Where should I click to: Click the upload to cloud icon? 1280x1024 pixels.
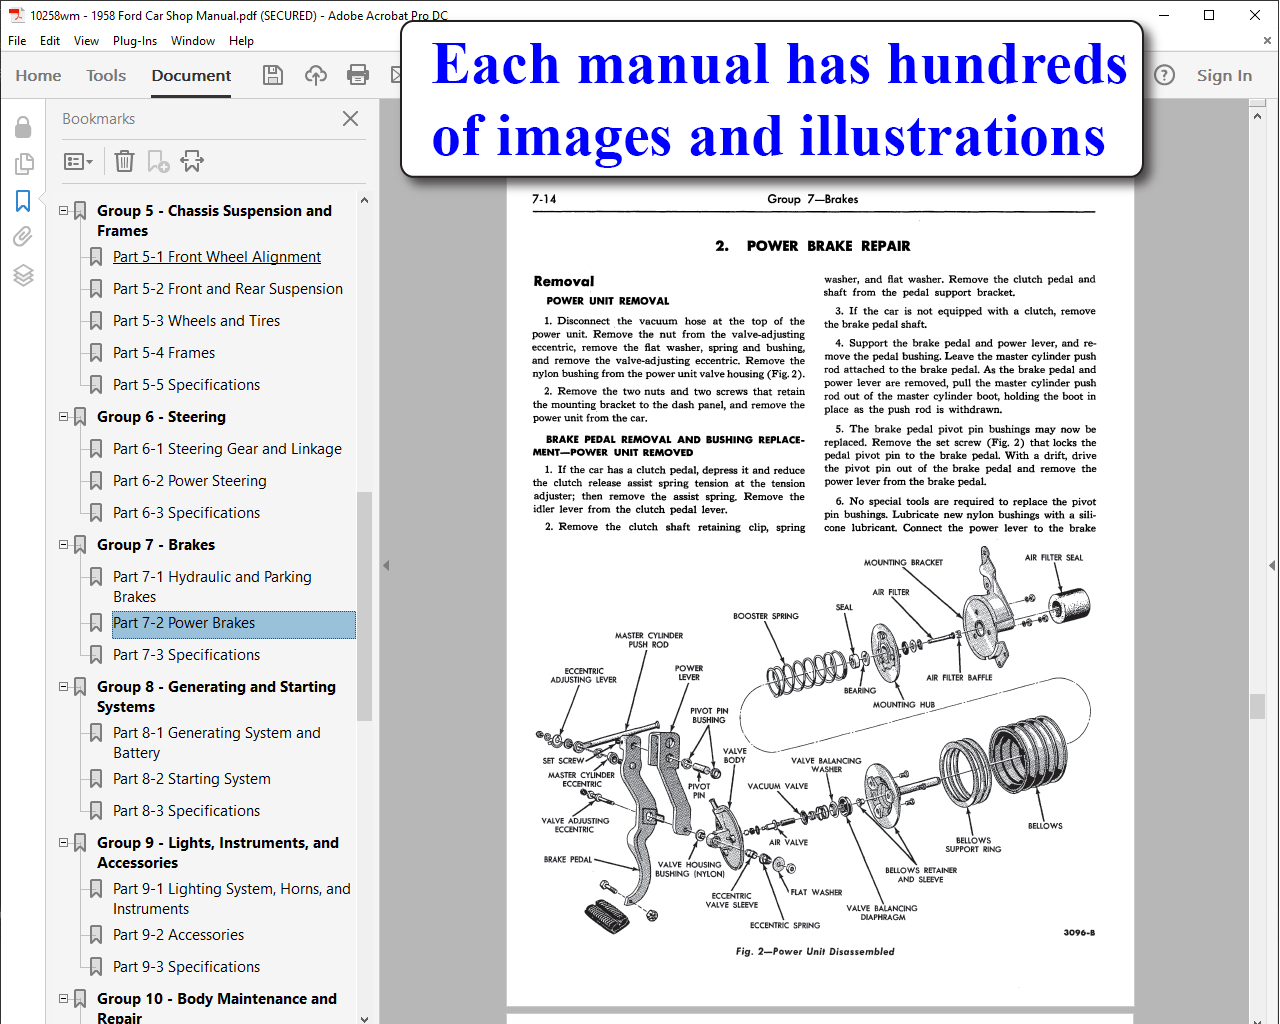pos(316,75)
